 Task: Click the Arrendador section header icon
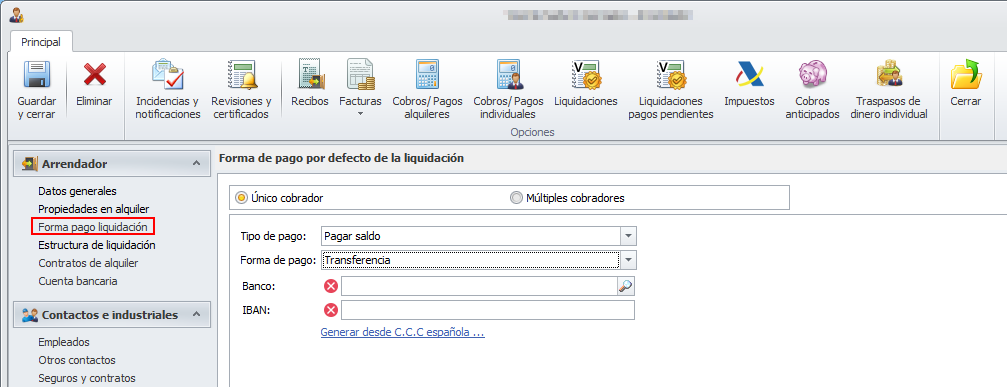point(30,164)
